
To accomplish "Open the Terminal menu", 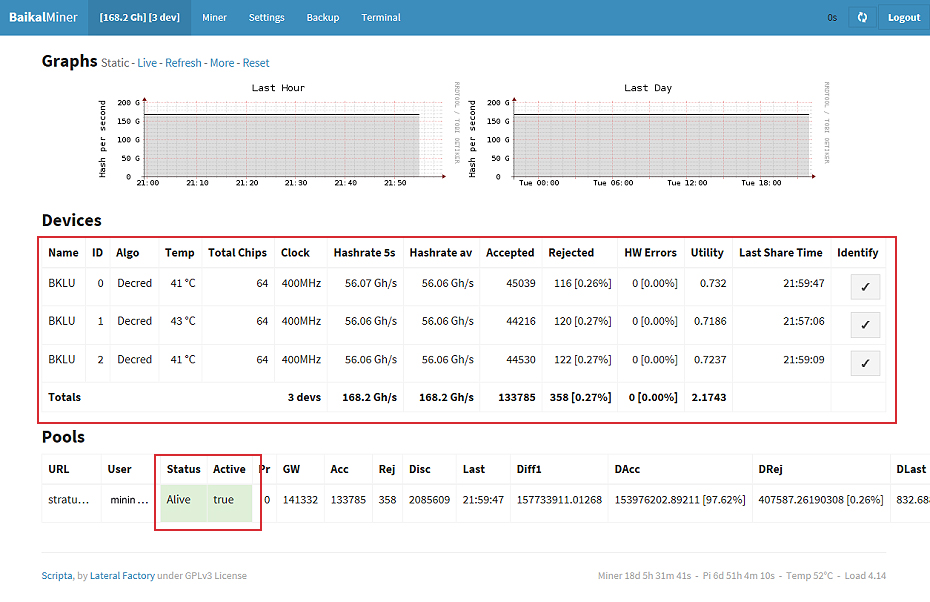I will tap(381, 18).
